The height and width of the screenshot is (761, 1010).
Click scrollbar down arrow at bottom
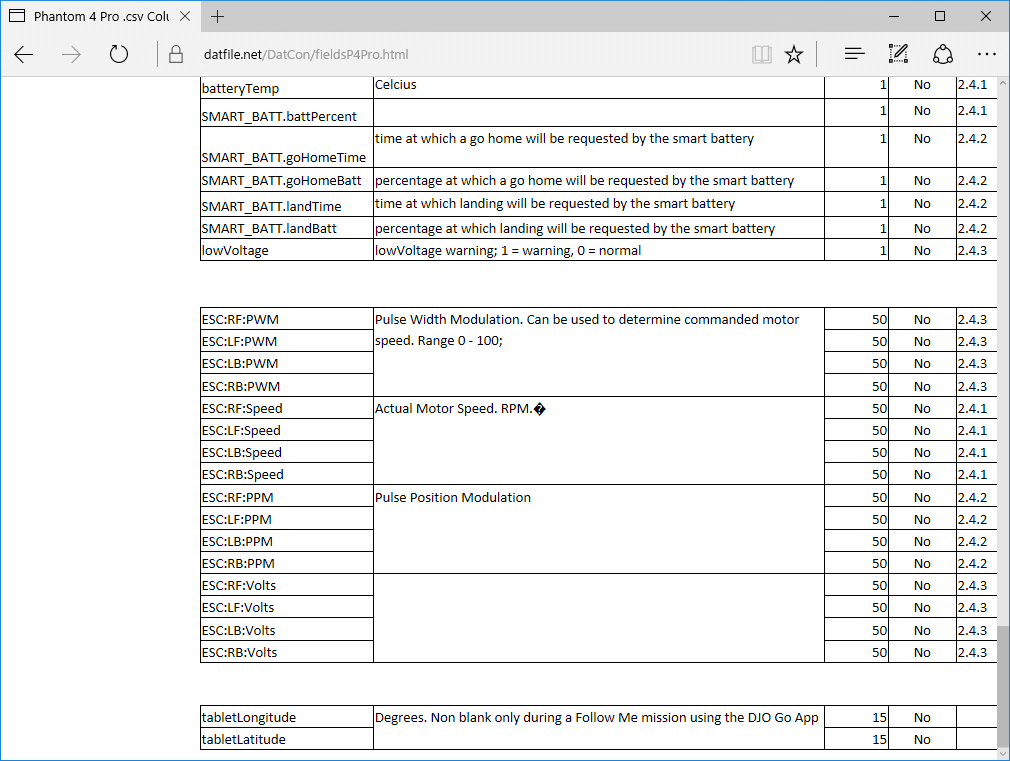pos(1003,752)
